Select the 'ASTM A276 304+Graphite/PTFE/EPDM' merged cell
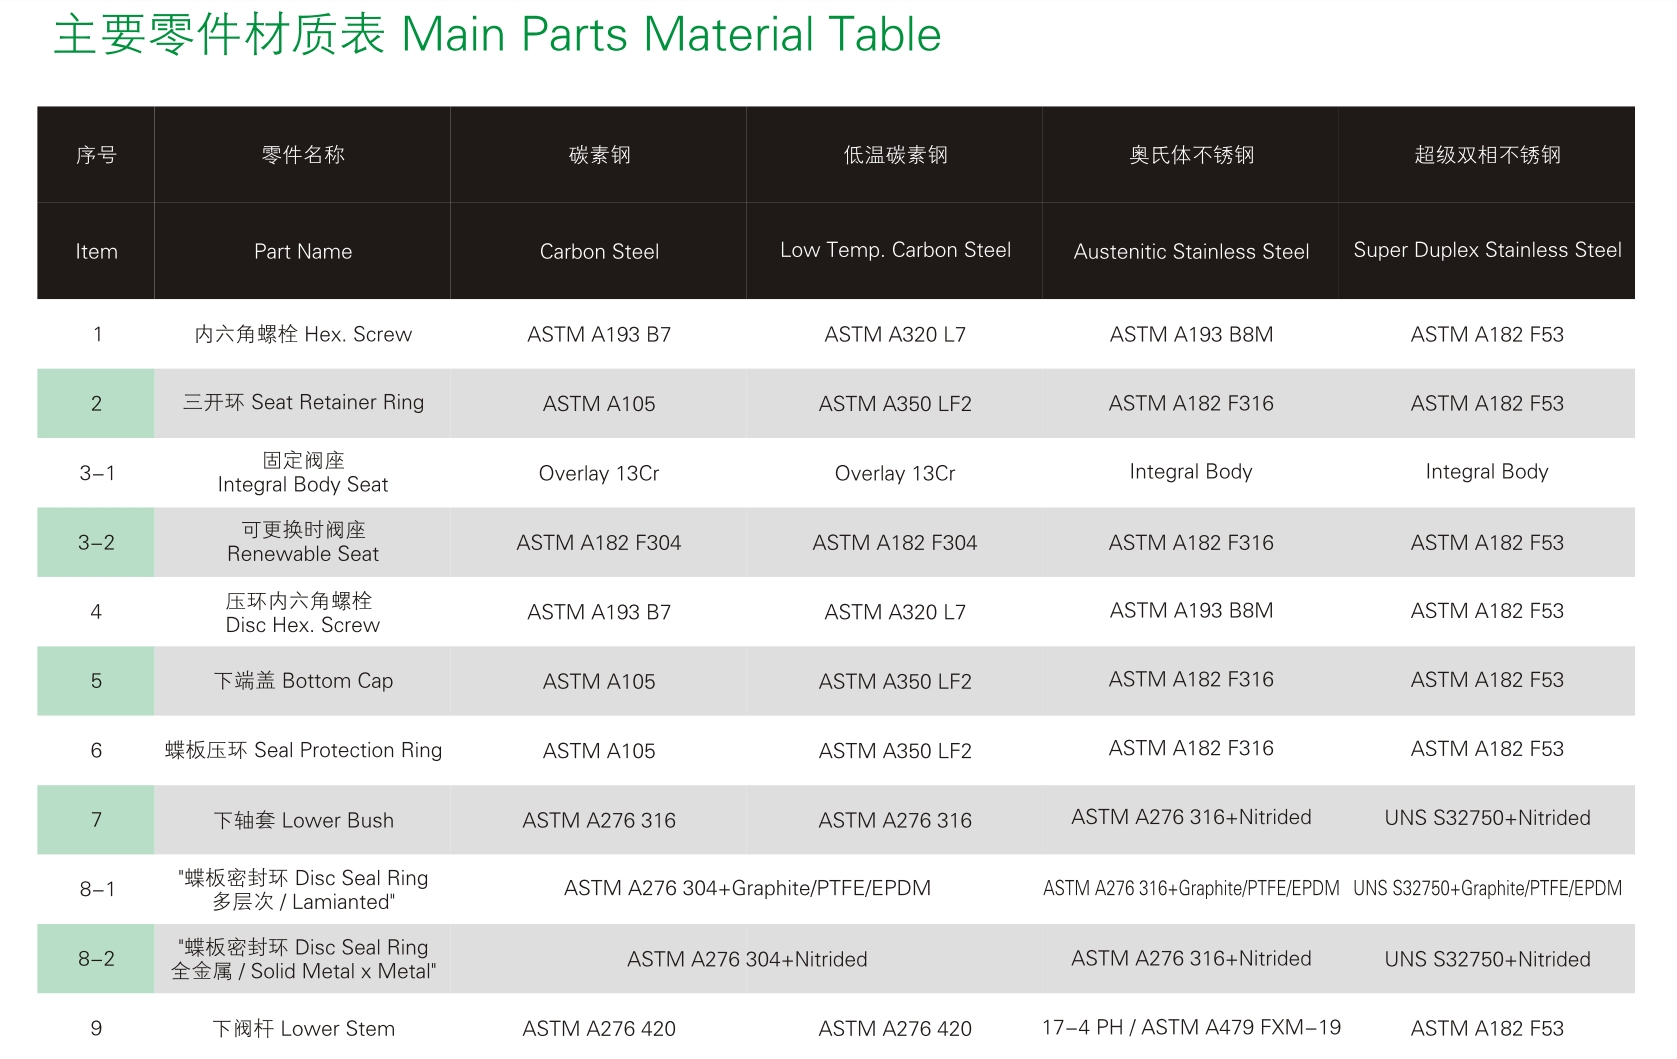The image size is (1677, 1059). point(747,888)
